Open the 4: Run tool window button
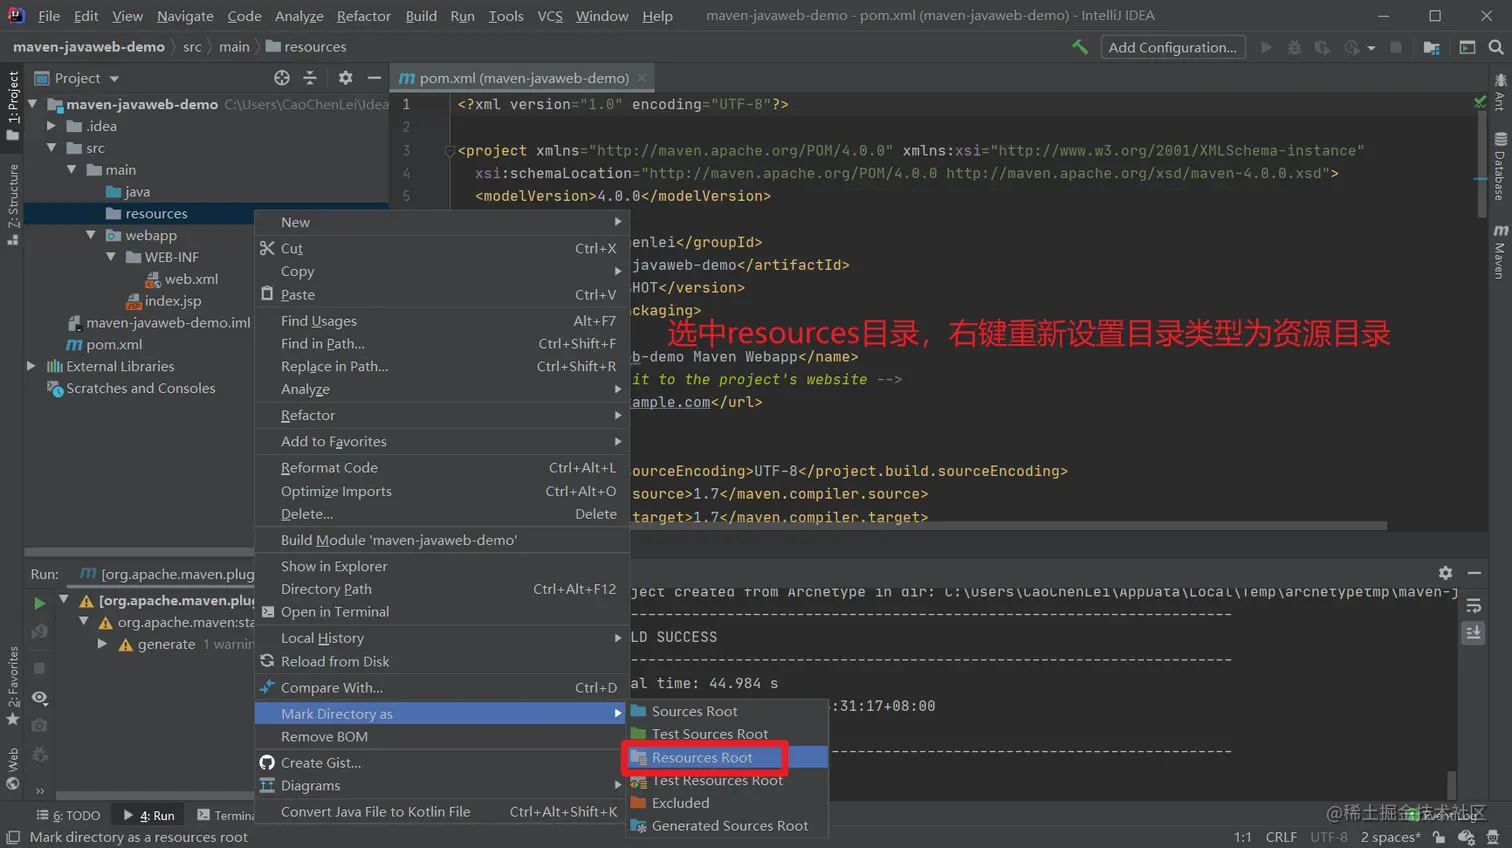The height and width of the screenshot is (848, 1512). point(149,815)
